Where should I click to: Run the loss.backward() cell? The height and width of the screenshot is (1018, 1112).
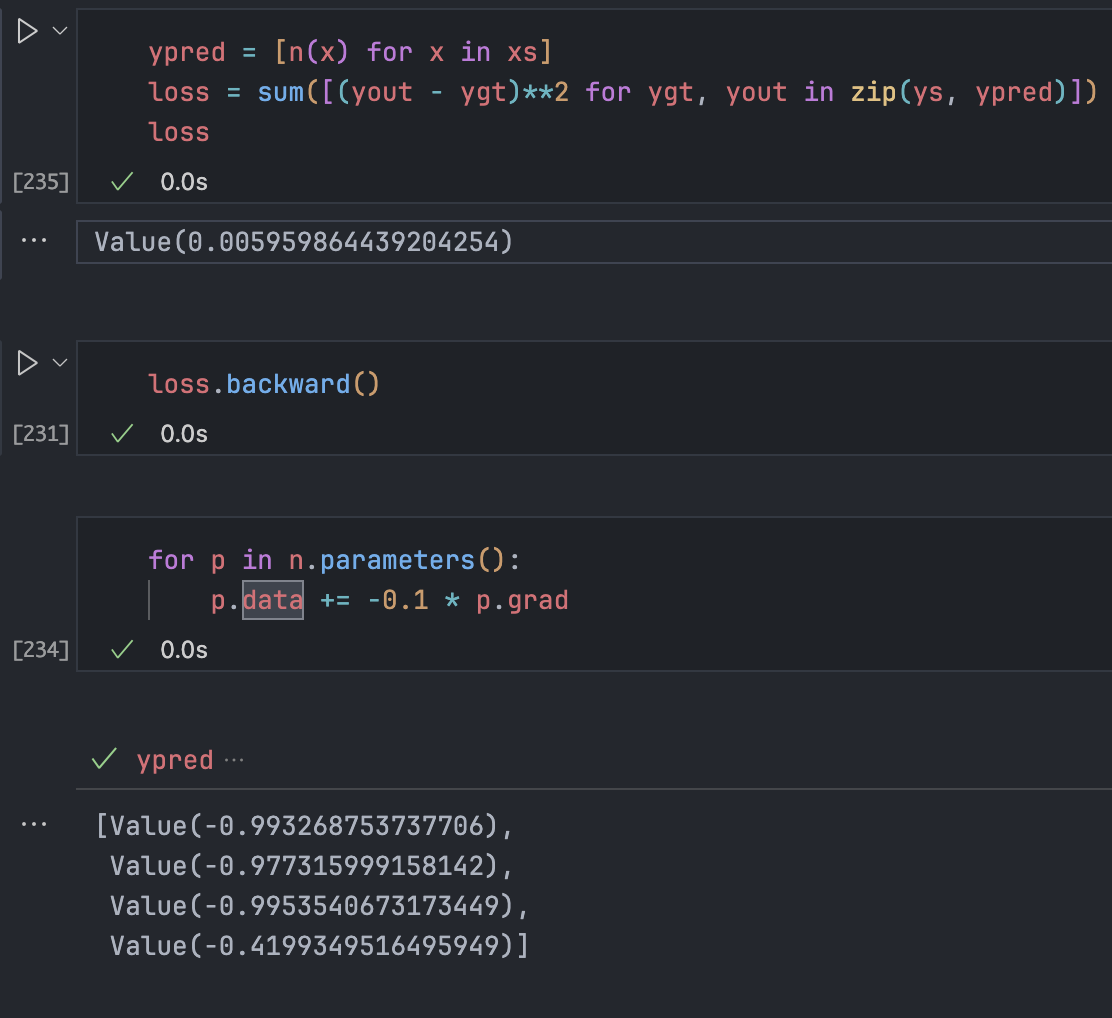point(27,362)
